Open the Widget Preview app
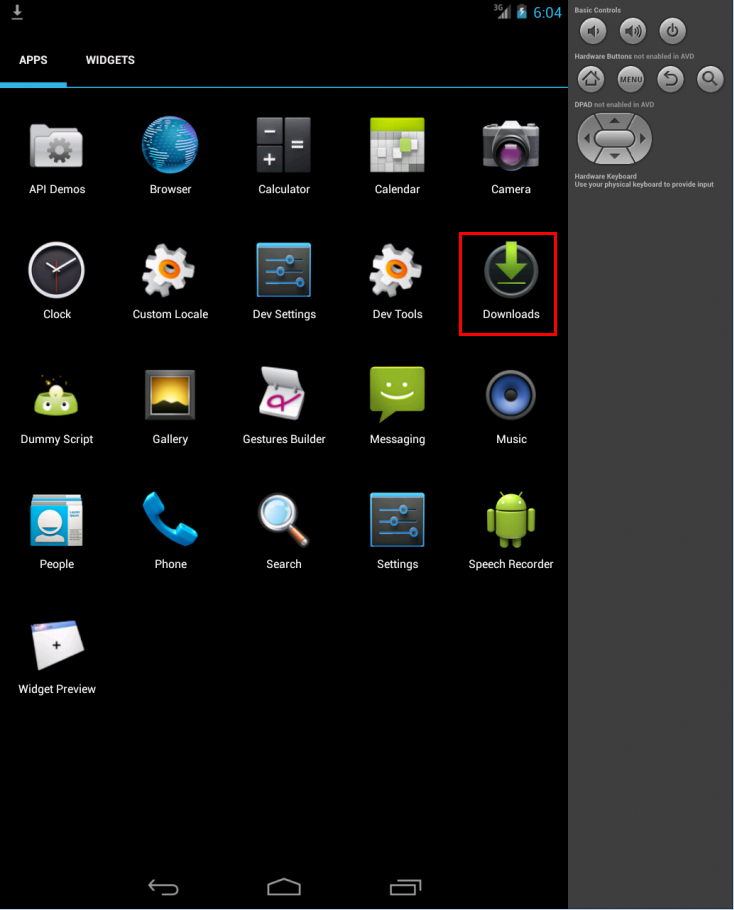Screen dimensions: 734x910 click(57, 658)
